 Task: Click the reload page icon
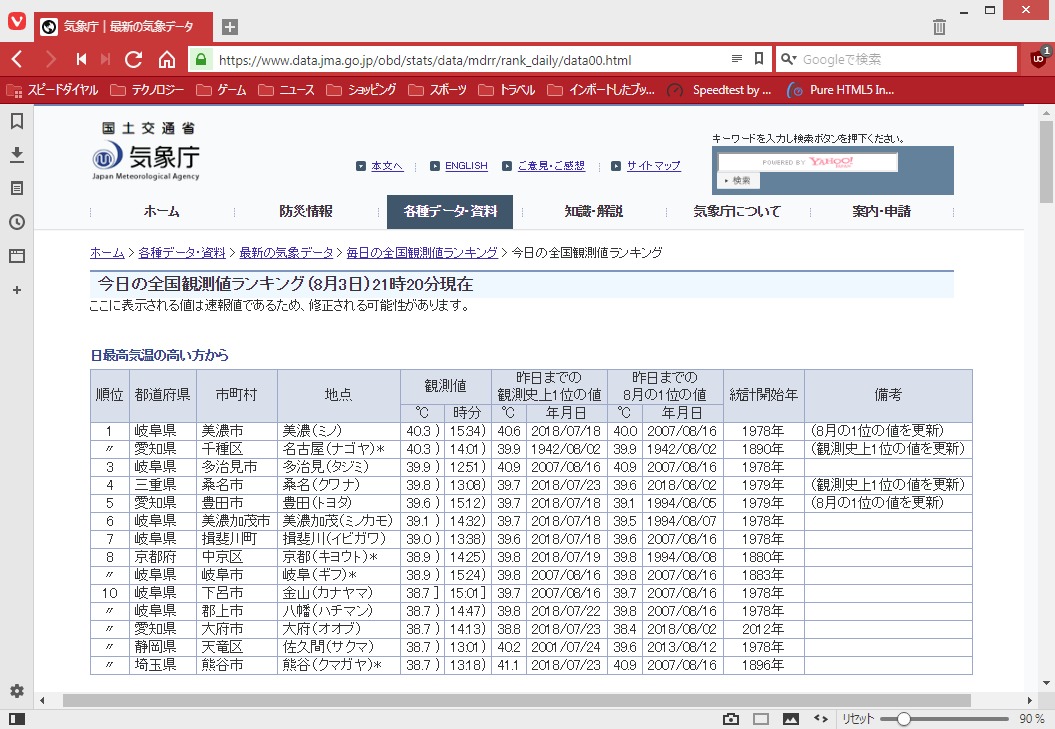pyautogui.click(x=134, y=59)
